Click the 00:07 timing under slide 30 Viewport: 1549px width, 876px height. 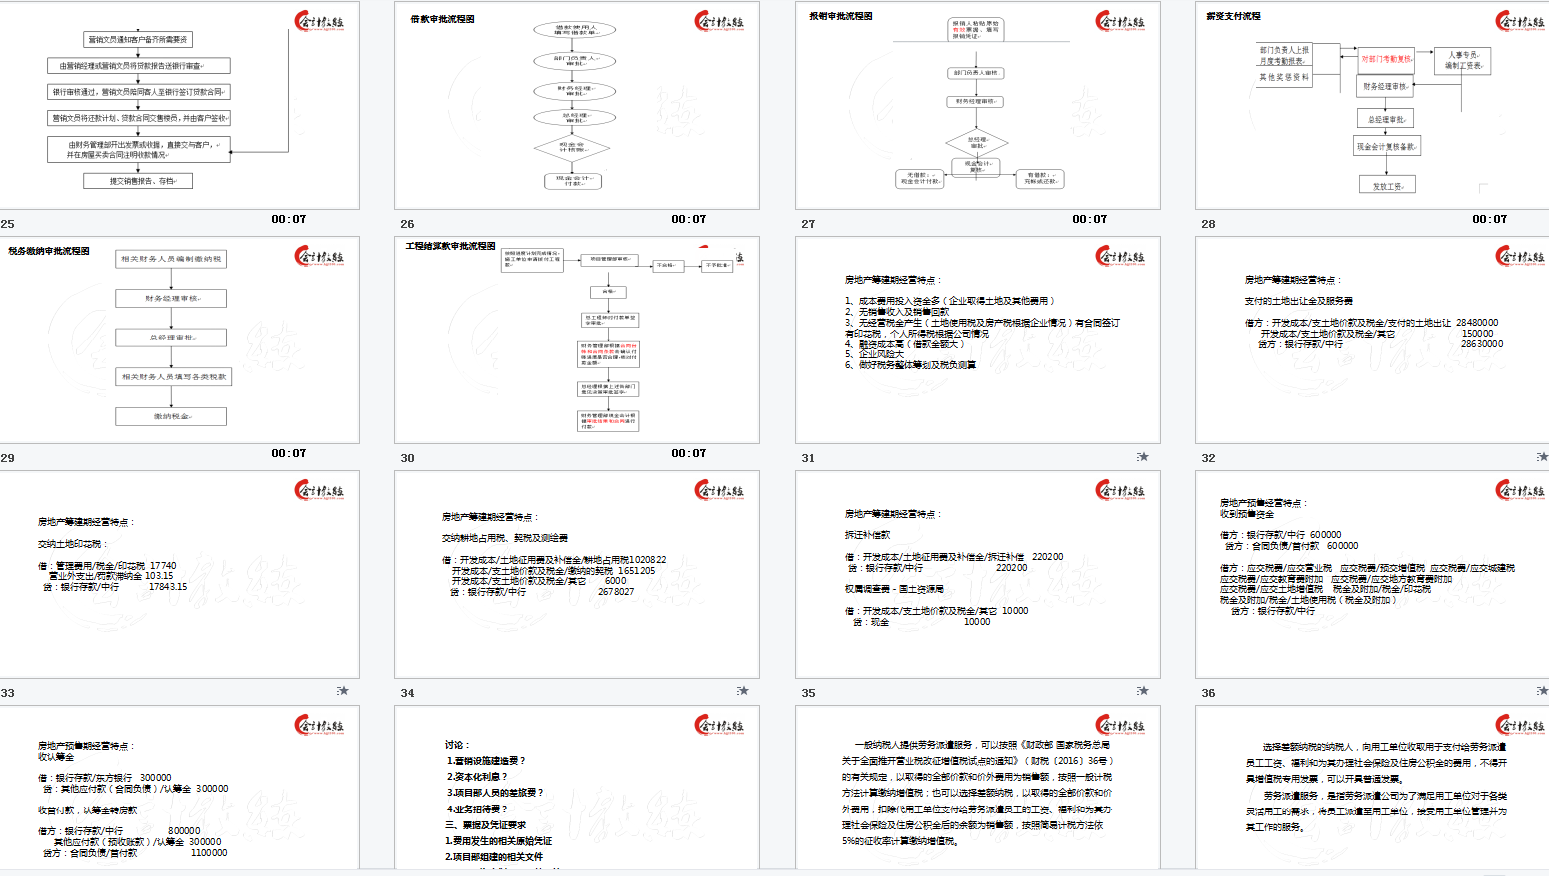[689, 453]
